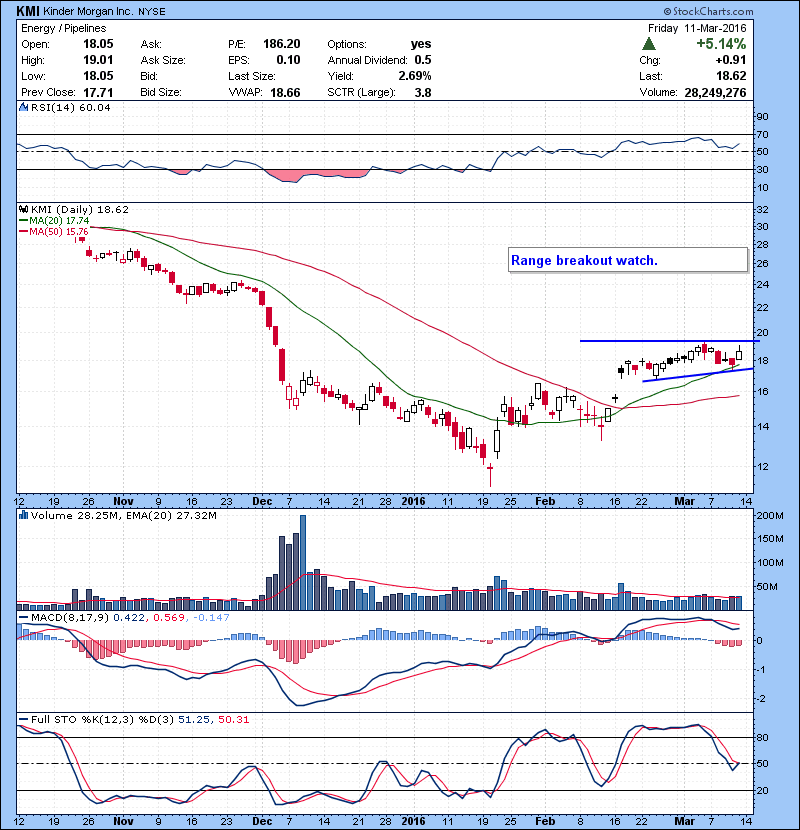The width and height of the screenshot is (800, 830).
Task: Click the 200M volume axis label
Action: coord(770,516)
